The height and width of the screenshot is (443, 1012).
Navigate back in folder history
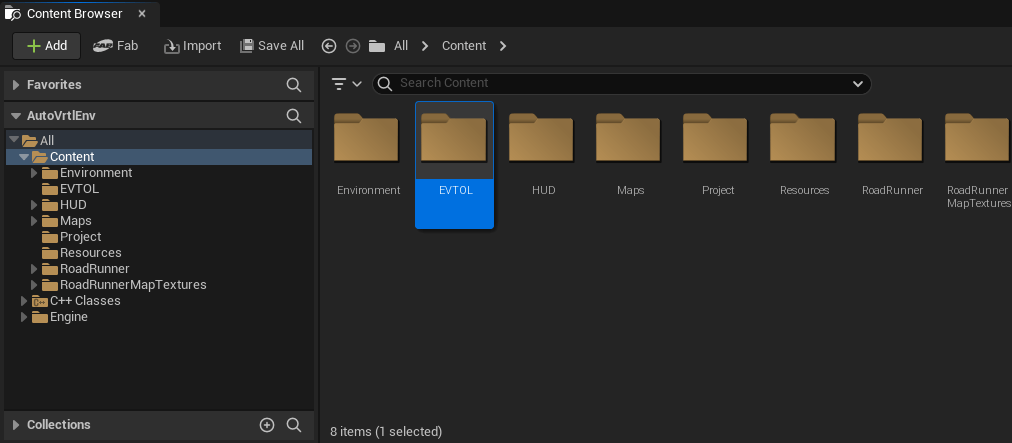coord(329,46)
